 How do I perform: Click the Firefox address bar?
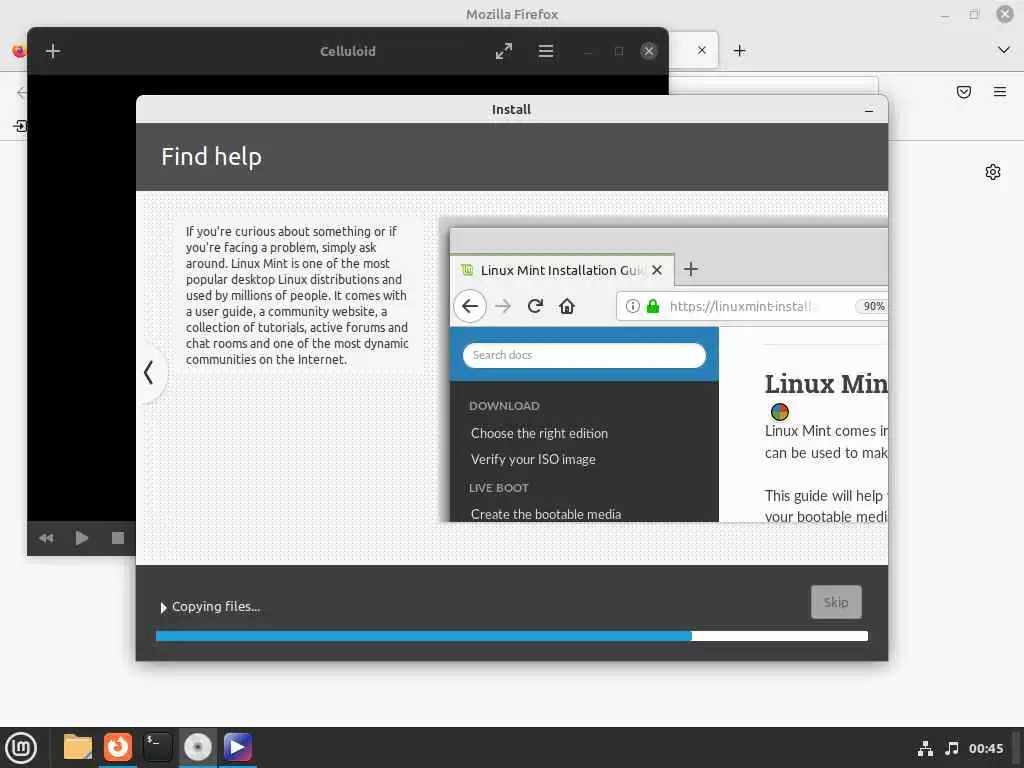[x=774, y=86]
